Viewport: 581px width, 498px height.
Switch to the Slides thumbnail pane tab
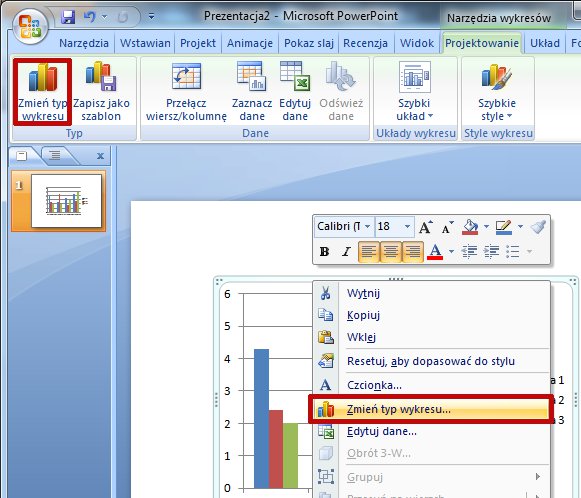tap(22, 156)
